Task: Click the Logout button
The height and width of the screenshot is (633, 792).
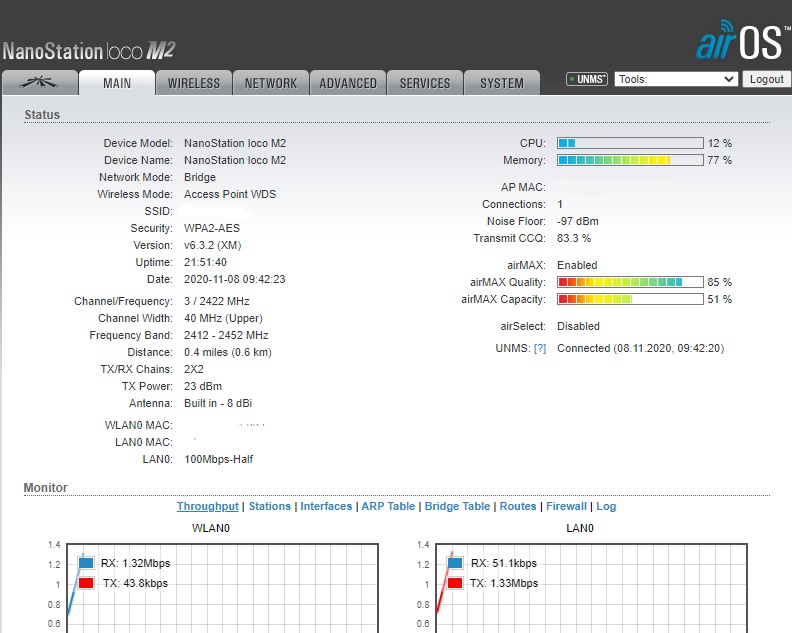Action: pyautogui.click(x=766, y=79)
